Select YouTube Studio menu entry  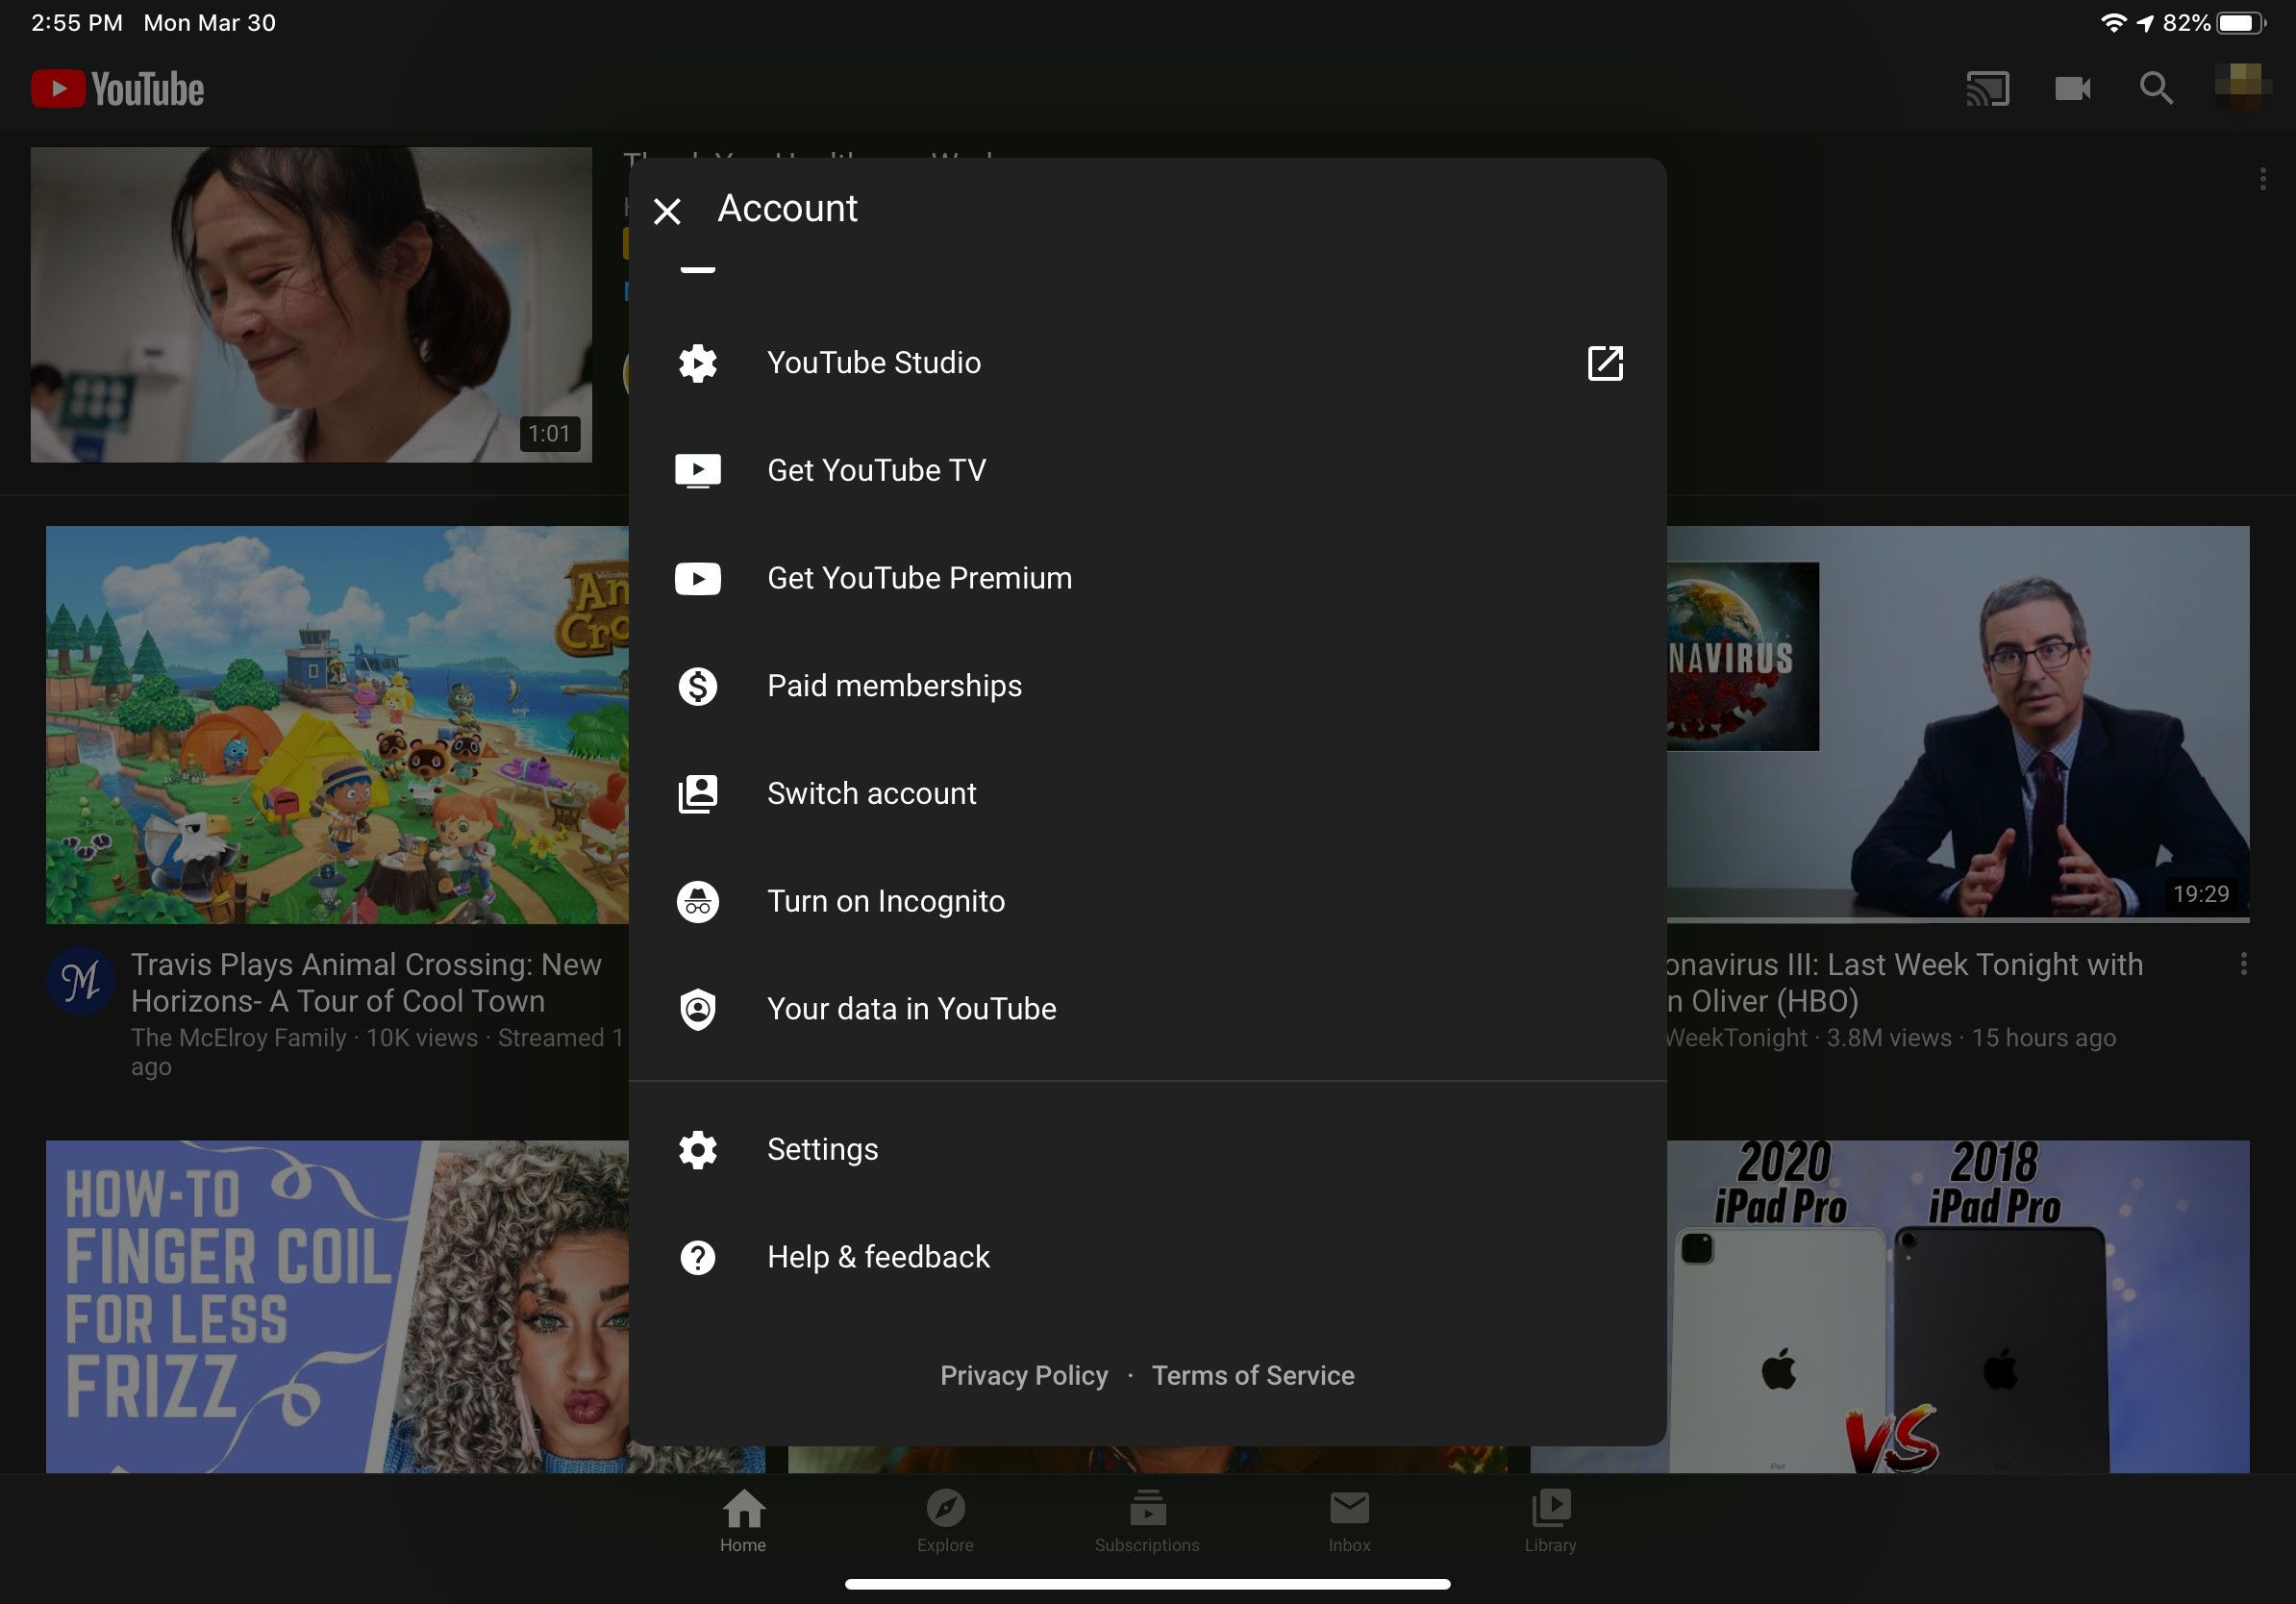[x=1147, y=363]
